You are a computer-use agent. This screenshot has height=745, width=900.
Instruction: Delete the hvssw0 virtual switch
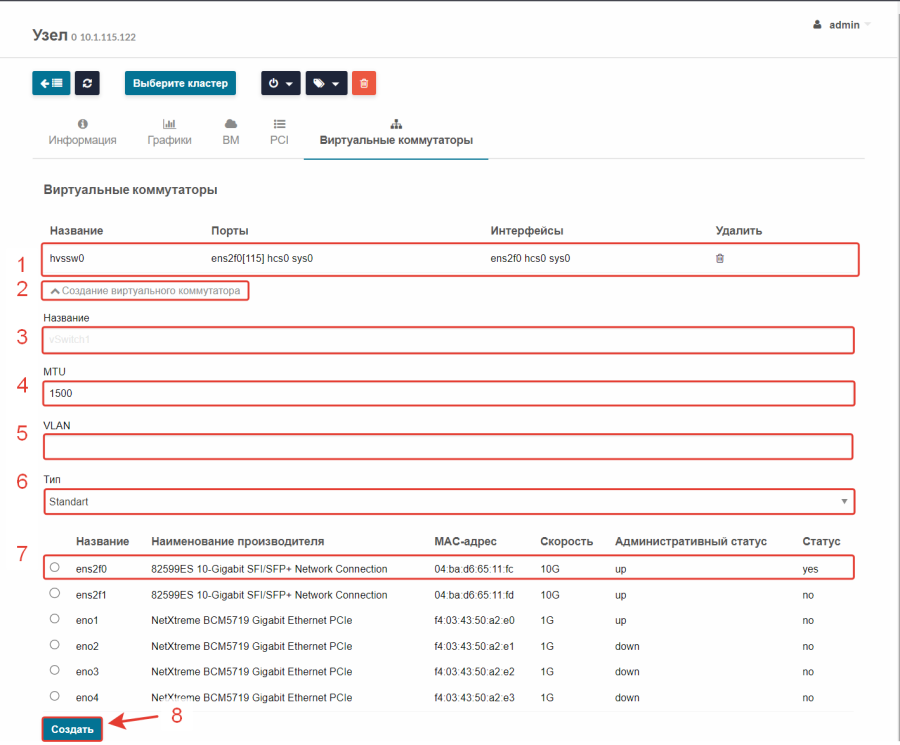(720, 258)
